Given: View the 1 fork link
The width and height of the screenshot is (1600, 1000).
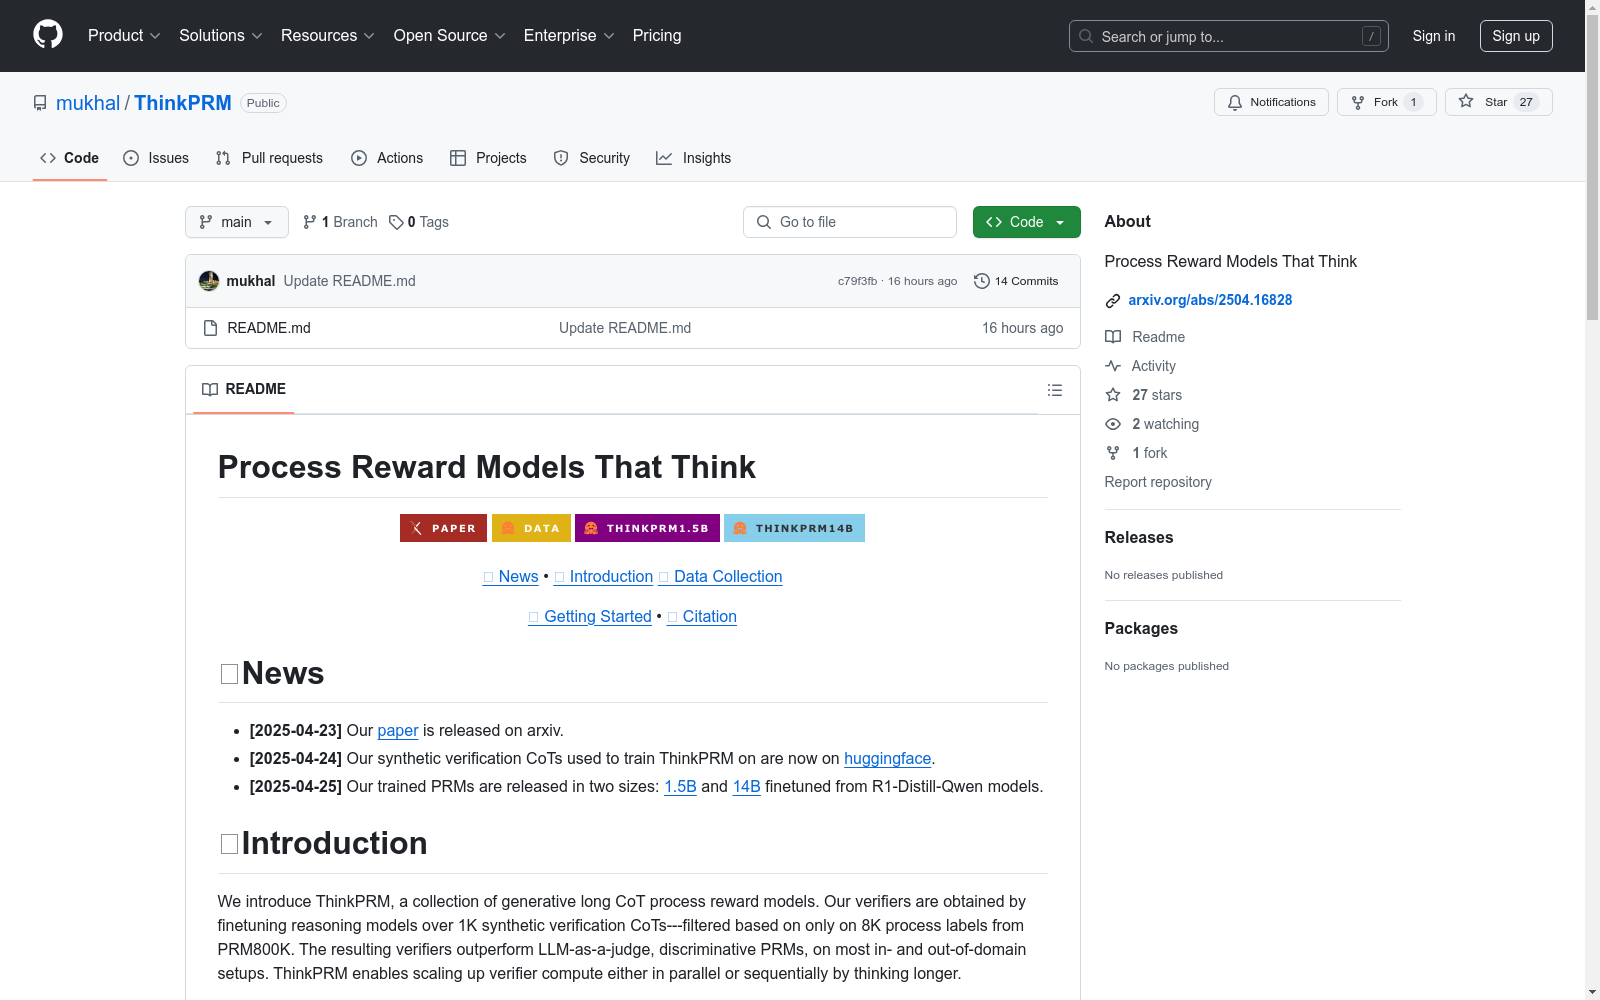Looking at the screenshot, I should coord(1136,453).
